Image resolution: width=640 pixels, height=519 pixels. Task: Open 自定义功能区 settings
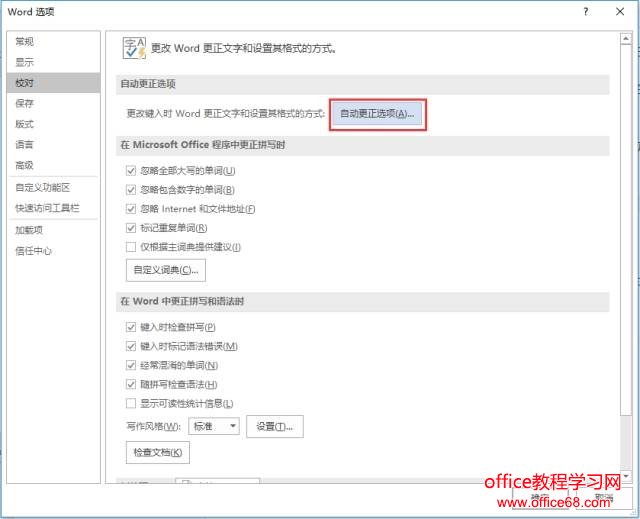point(53,188)
